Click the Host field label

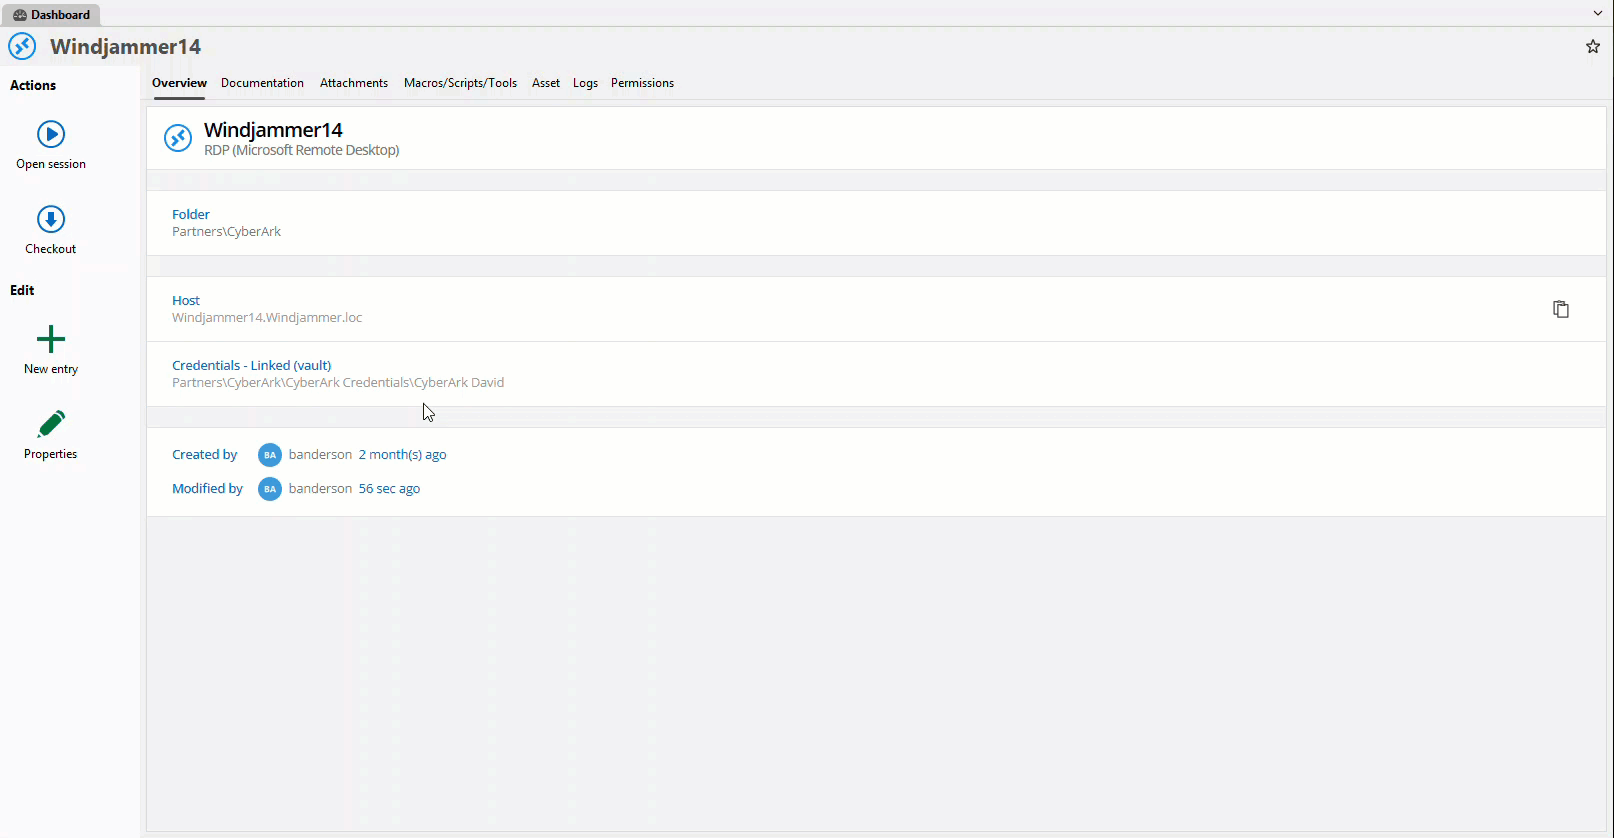click(186, 300)
